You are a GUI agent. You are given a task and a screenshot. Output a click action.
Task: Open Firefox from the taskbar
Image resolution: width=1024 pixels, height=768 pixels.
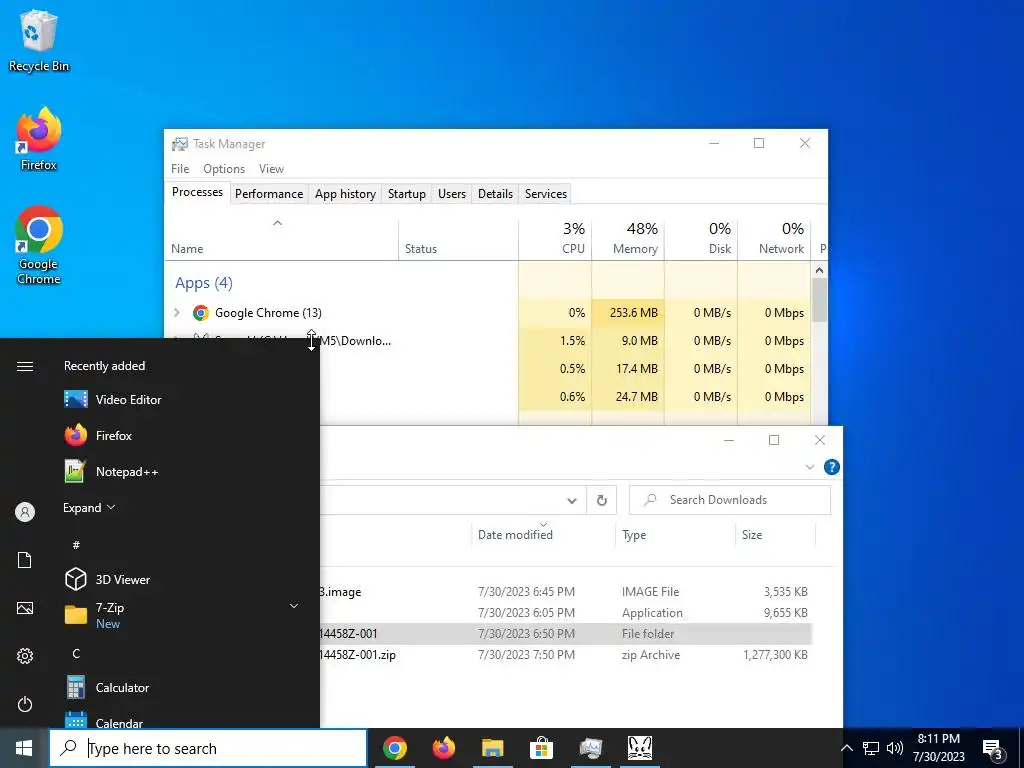(x=444, y=748)
